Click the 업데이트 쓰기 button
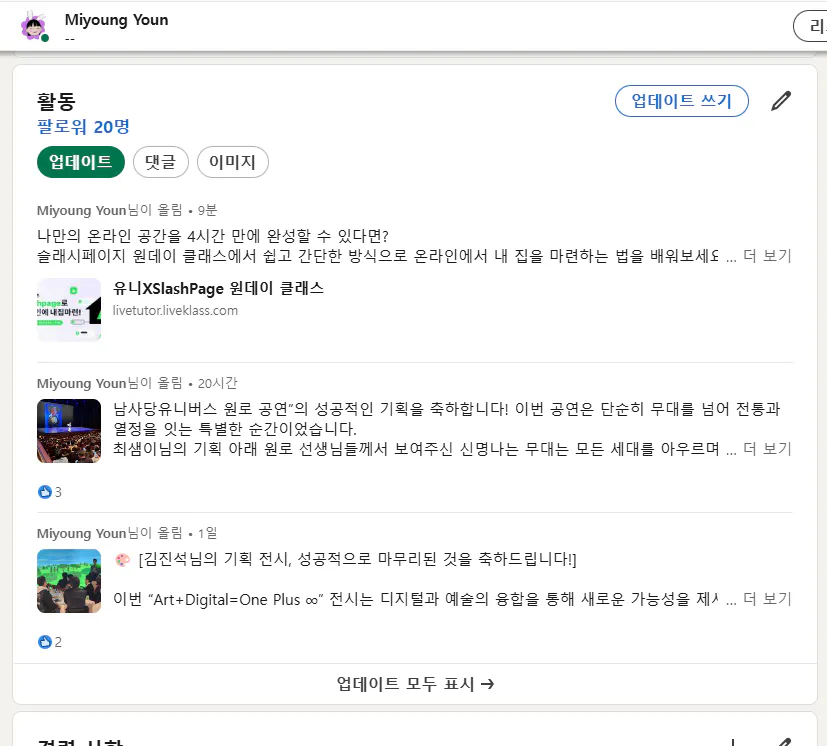The height and width of the screenshot is (746, 827). [681, 101]
